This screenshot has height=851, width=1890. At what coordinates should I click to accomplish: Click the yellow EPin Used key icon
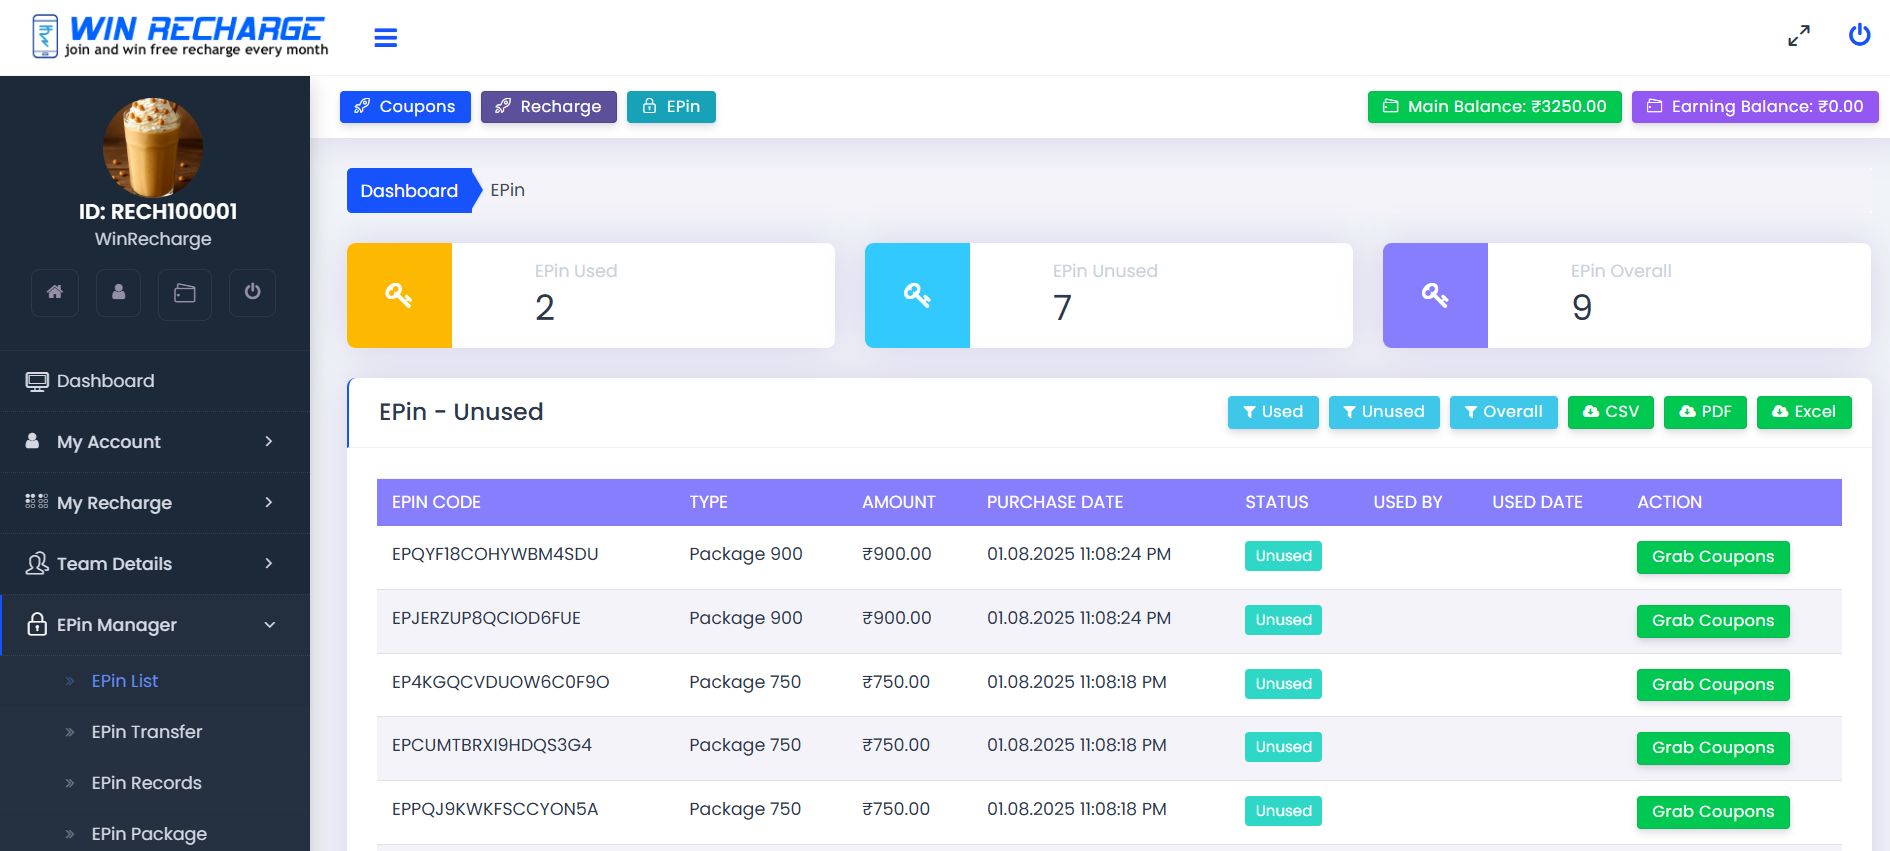(x=399, y=295)
